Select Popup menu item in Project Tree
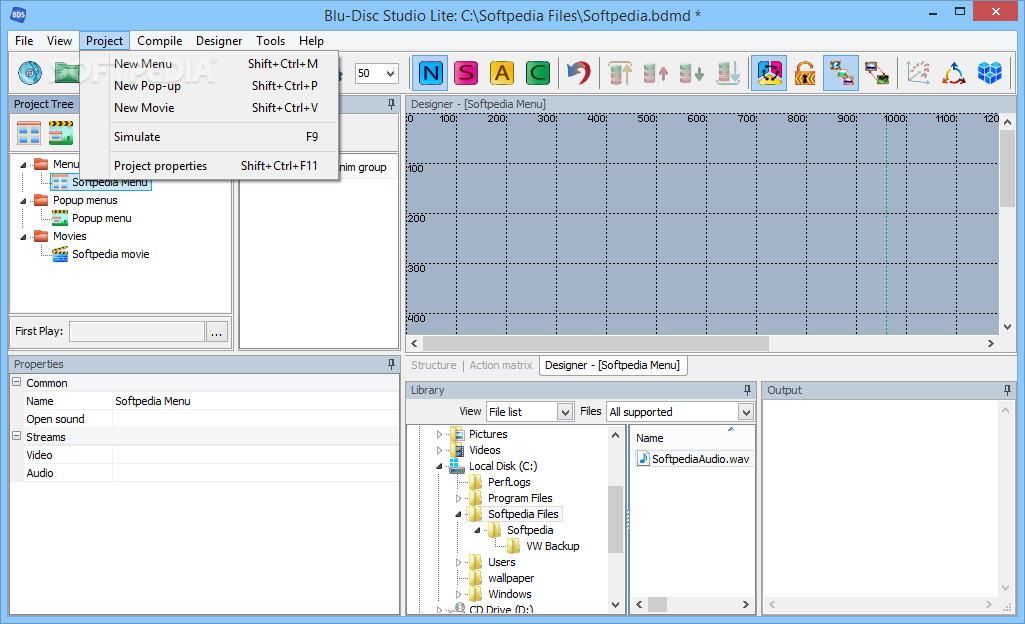 pos(101,218)
